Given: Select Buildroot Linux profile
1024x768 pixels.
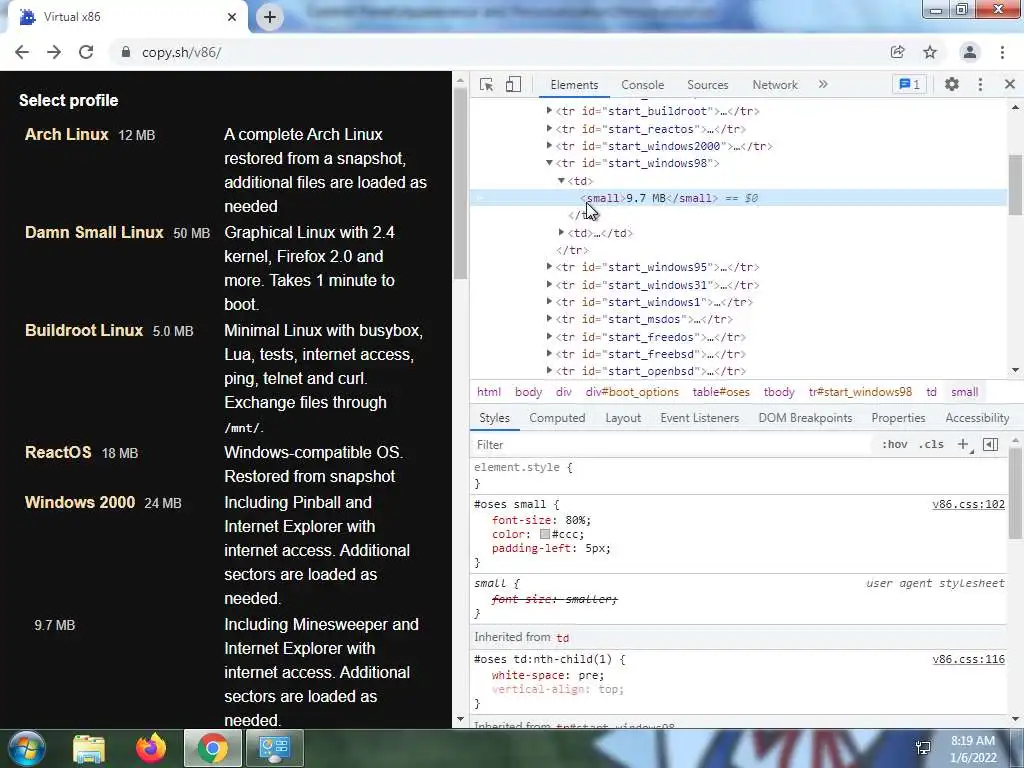Looking at the screenshot, I should pos(84,330).
